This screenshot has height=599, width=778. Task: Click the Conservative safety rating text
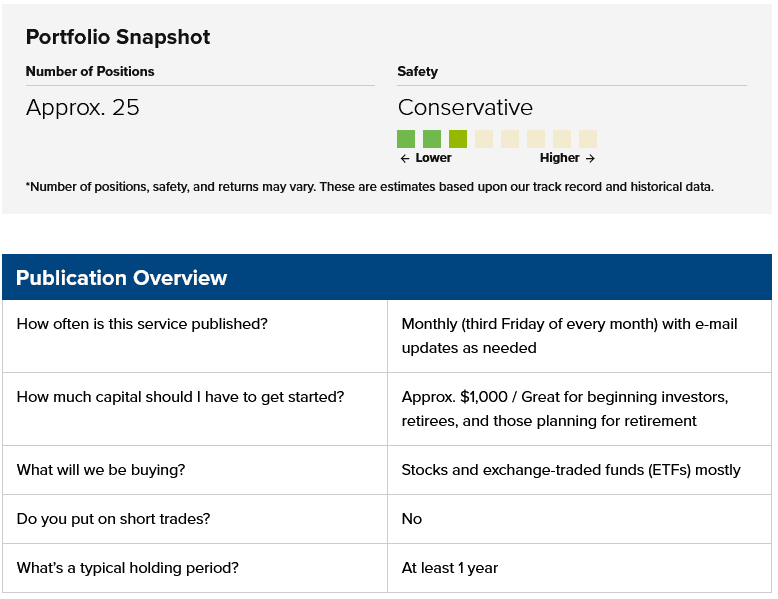click(465, 107)
